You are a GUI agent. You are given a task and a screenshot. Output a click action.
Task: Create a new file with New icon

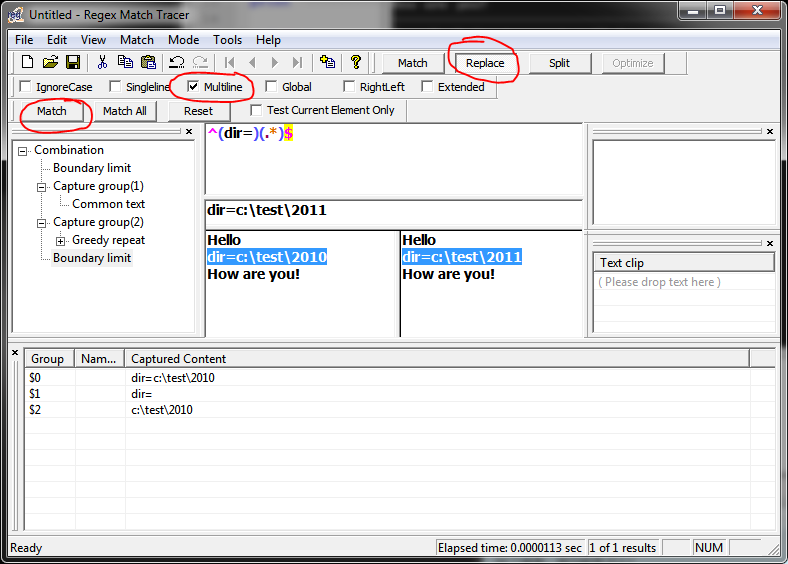(27, 62)
